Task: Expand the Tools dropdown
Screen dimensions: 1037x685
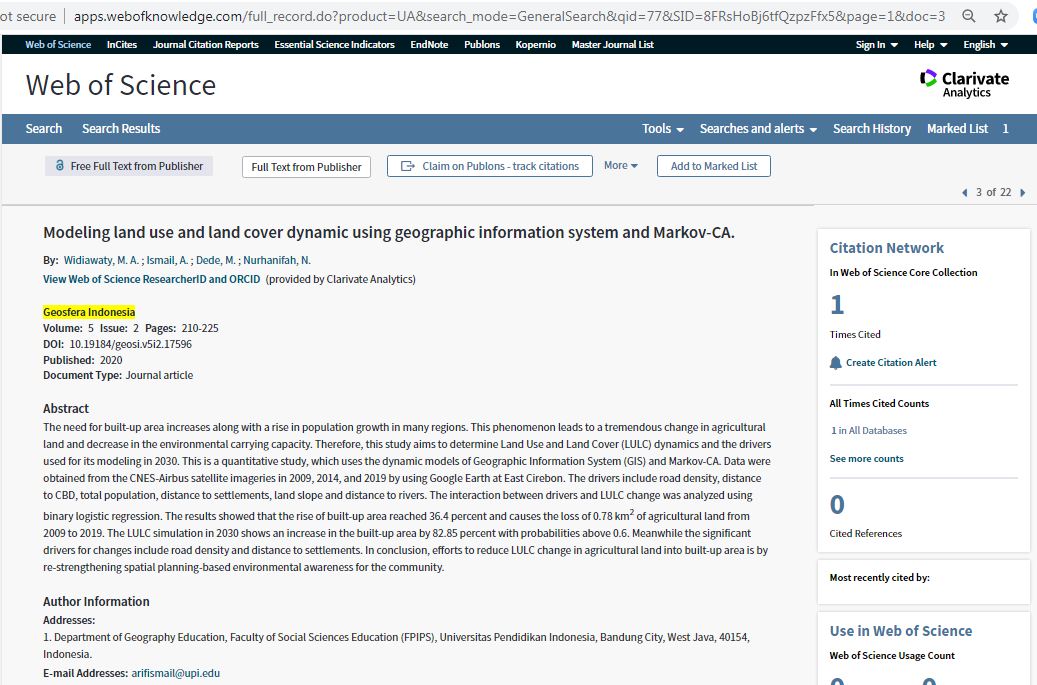Action: coord(663,129)
